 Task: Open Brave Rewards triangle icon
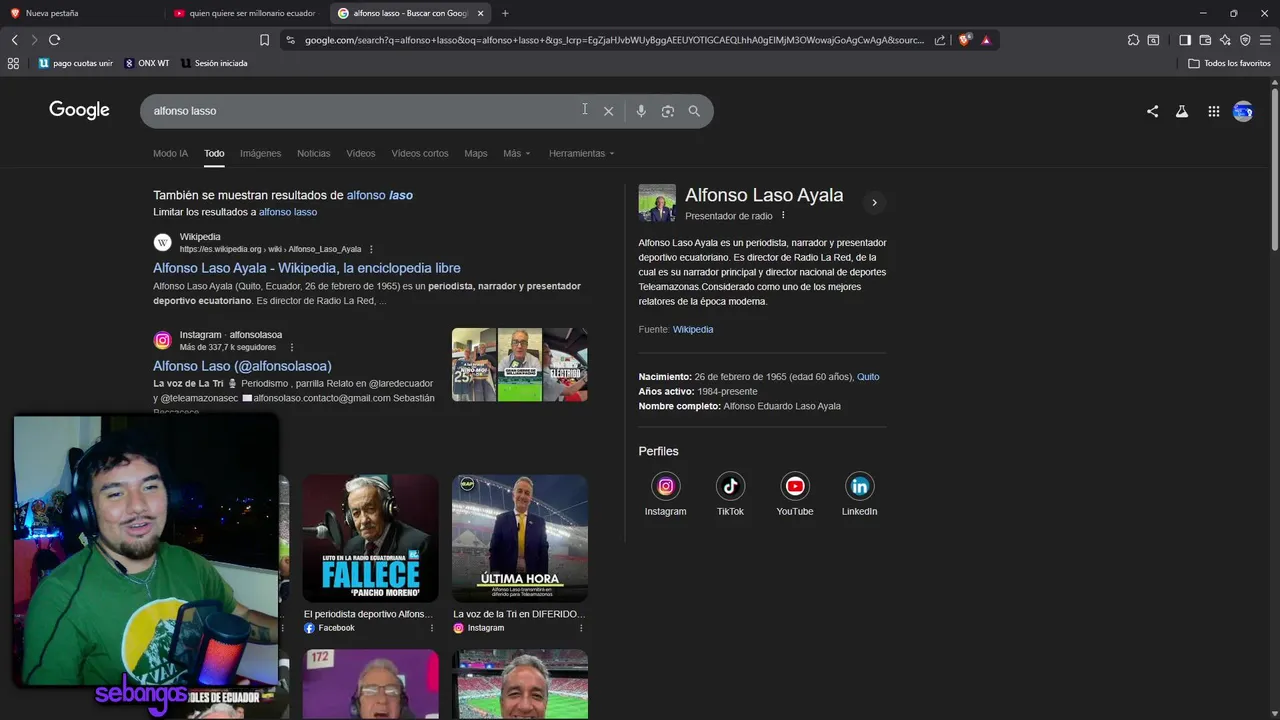[986, 40]
